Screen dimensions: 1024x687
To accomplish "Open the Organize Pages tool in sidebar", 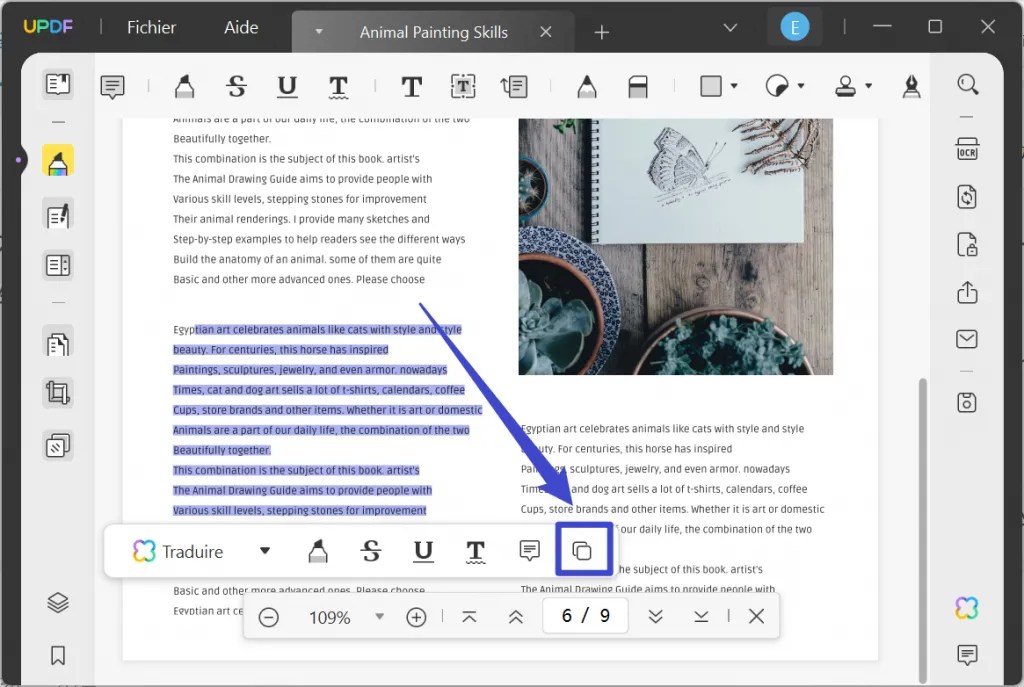I will coord(57,343).
